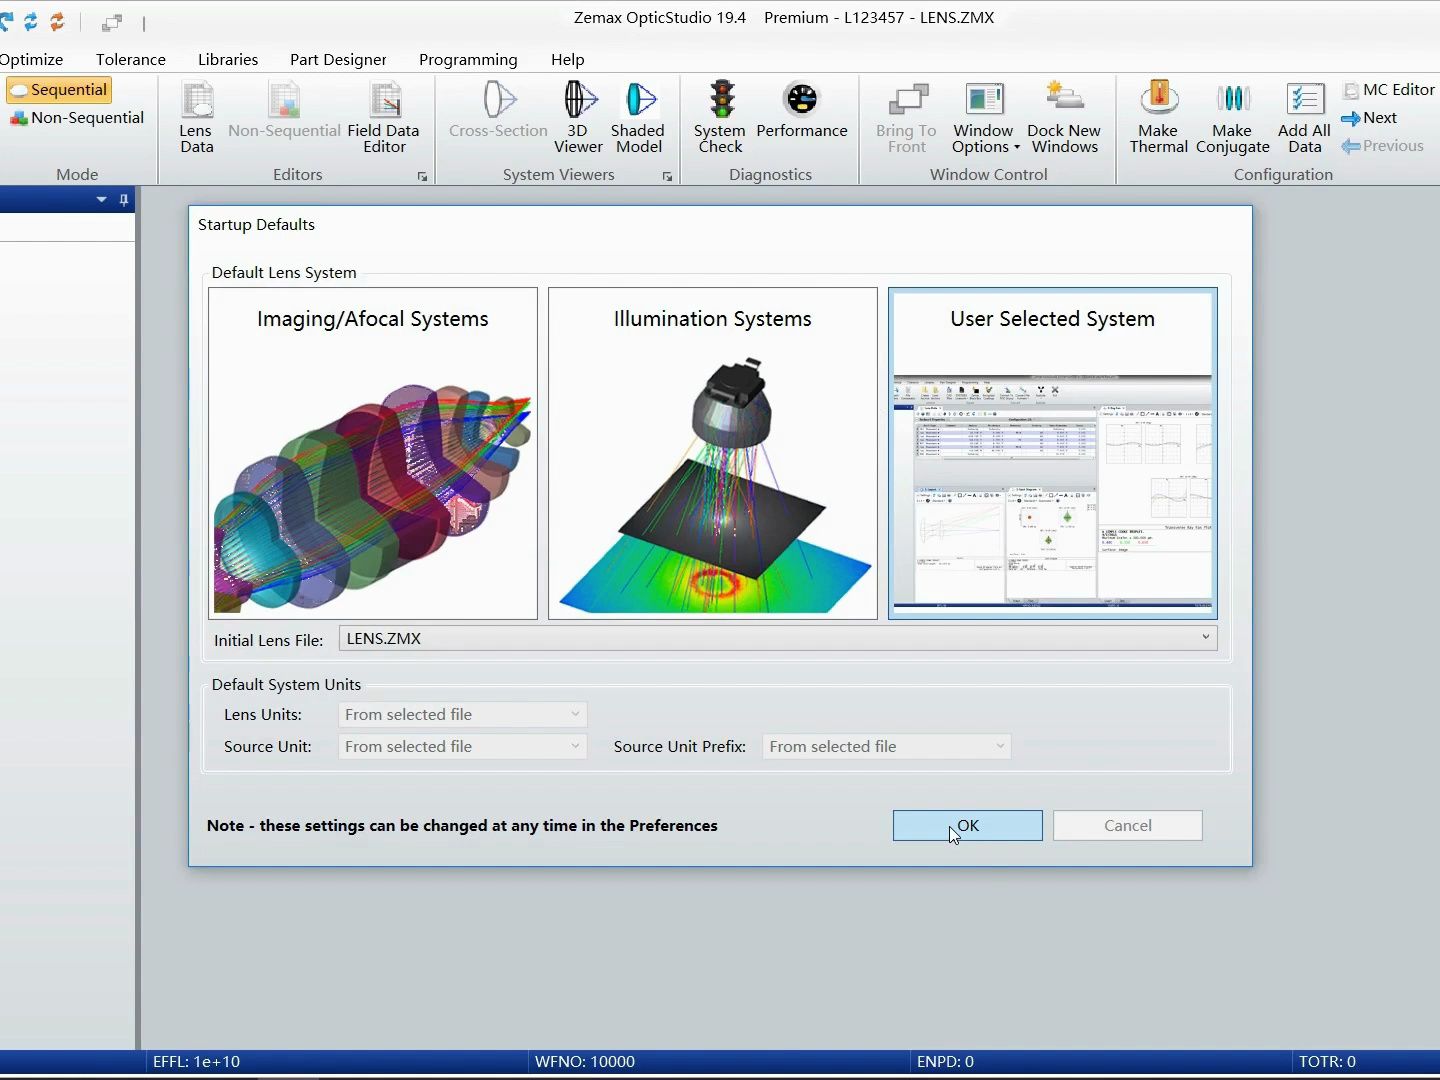1440x1080 pixels.
Task: Go to Previous configuration
Action: pyautogui.click(x=1382, y=146)
